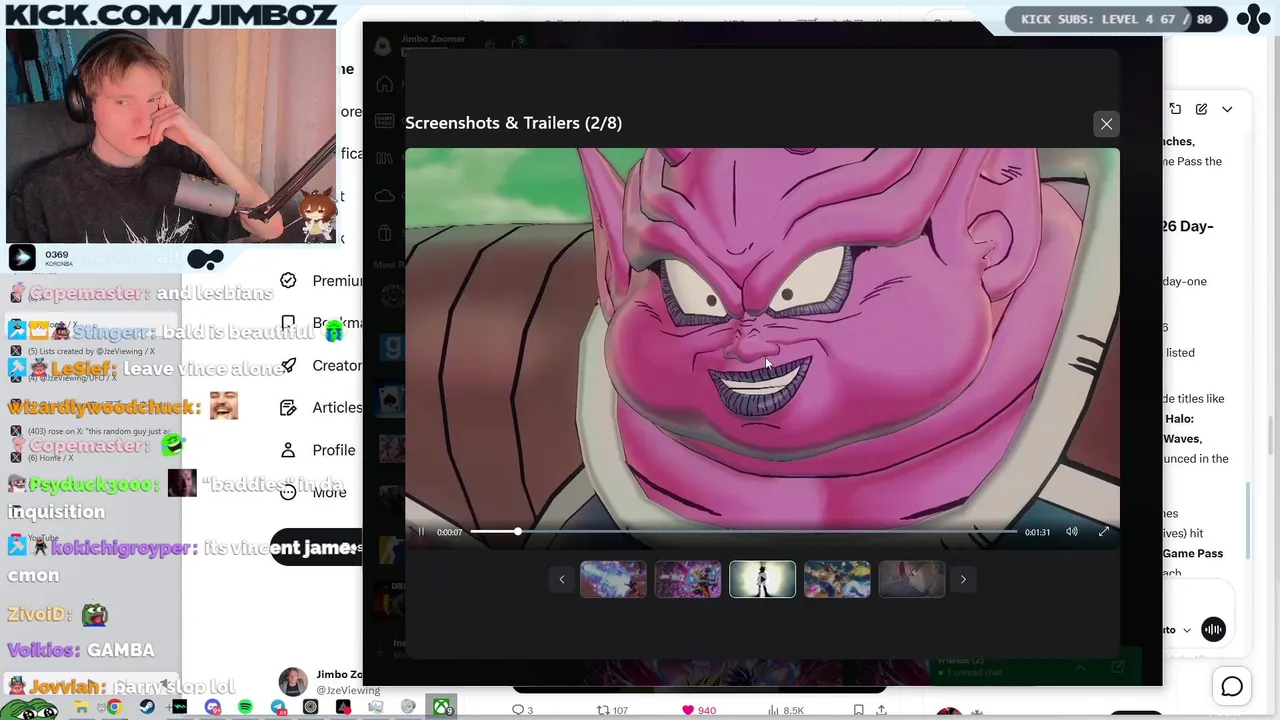Open the Auto mode dropdown in Grok
The image size is (1280, 720).
click(1176, 630)
